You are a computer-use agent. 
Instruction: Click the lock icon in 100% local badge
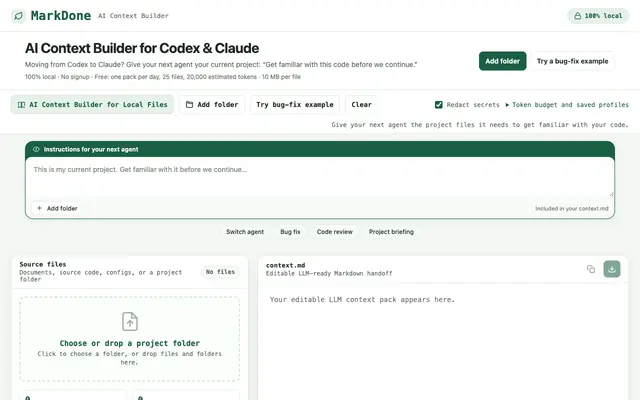pos(577,16)
